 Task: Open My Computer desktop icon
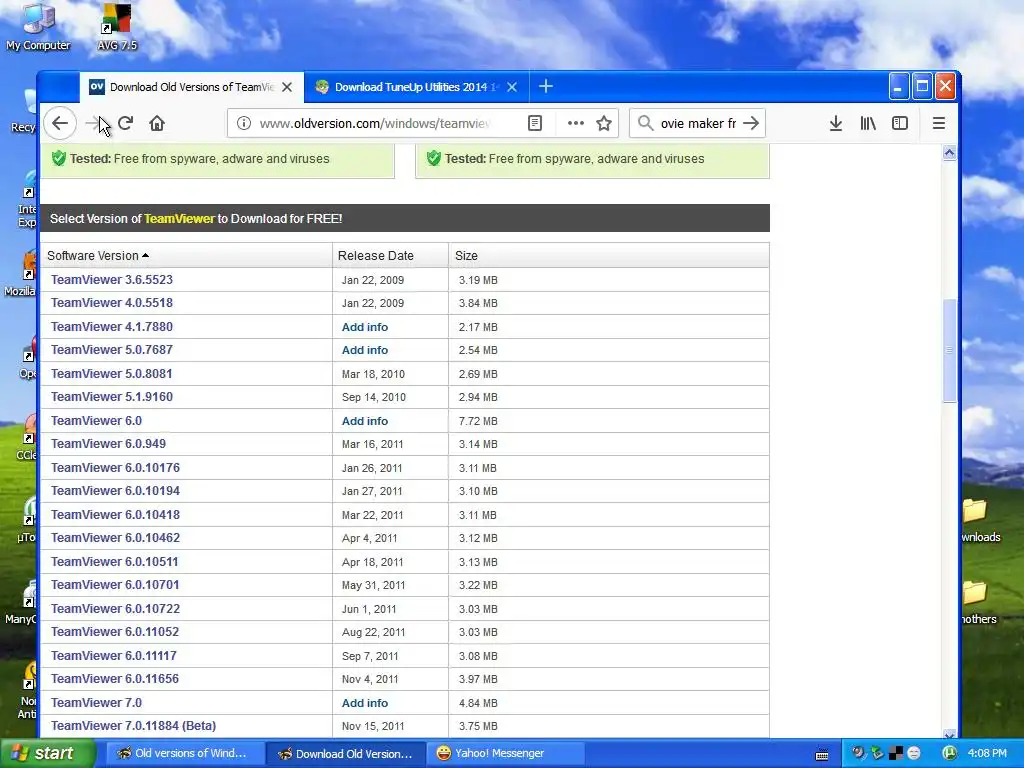38,27
